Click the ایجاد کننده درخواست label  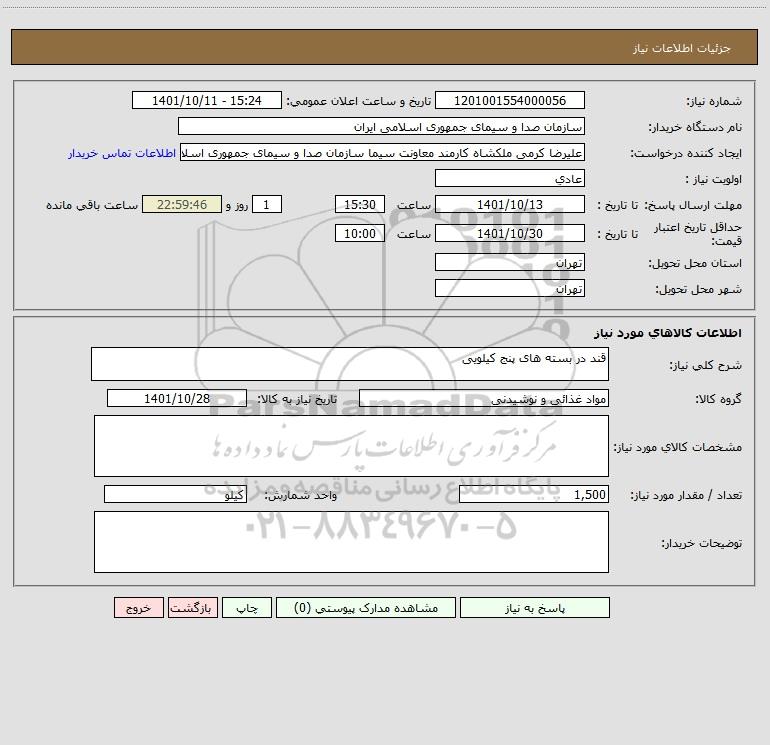(686, 154)
